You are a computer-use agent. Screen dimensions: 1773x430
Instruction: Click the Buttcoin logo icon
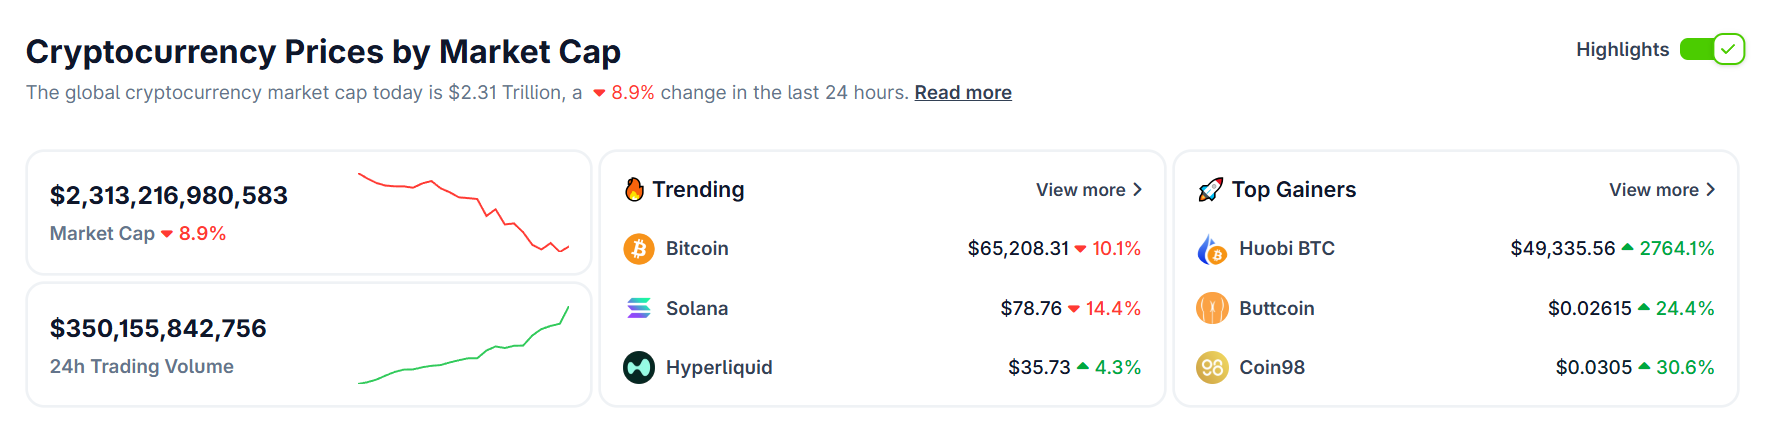pos(1212,308)
